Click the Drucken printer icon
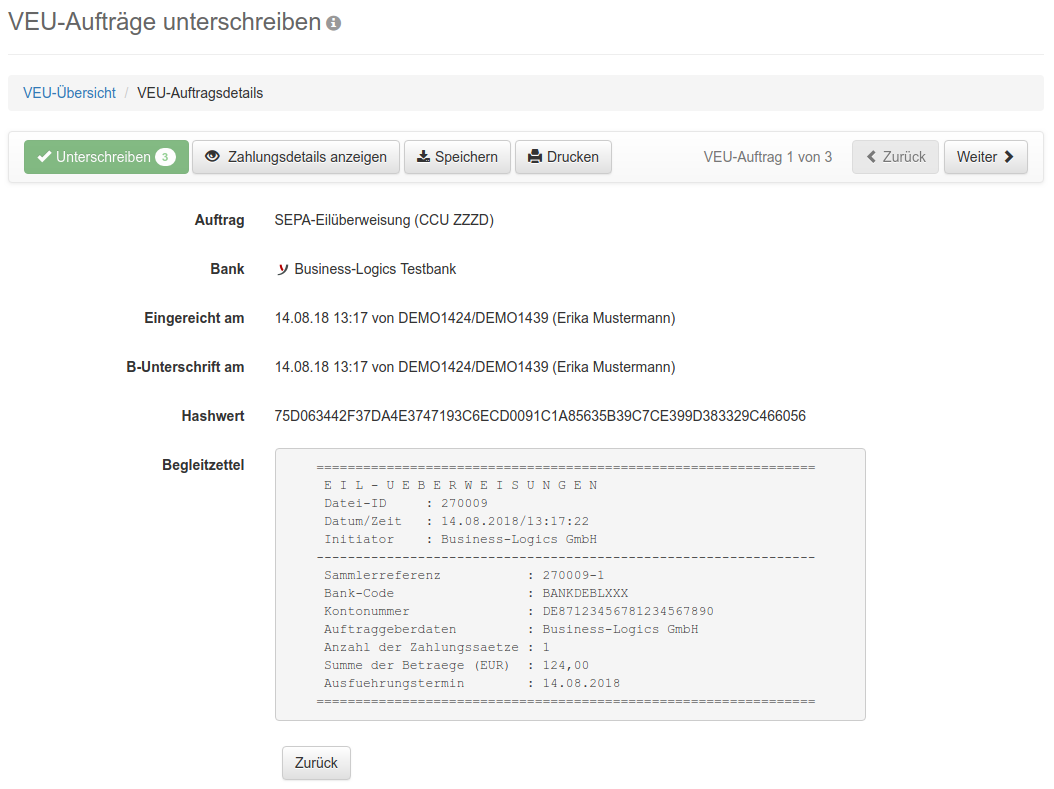This screenshot has width=1054, height=789. 535,157
